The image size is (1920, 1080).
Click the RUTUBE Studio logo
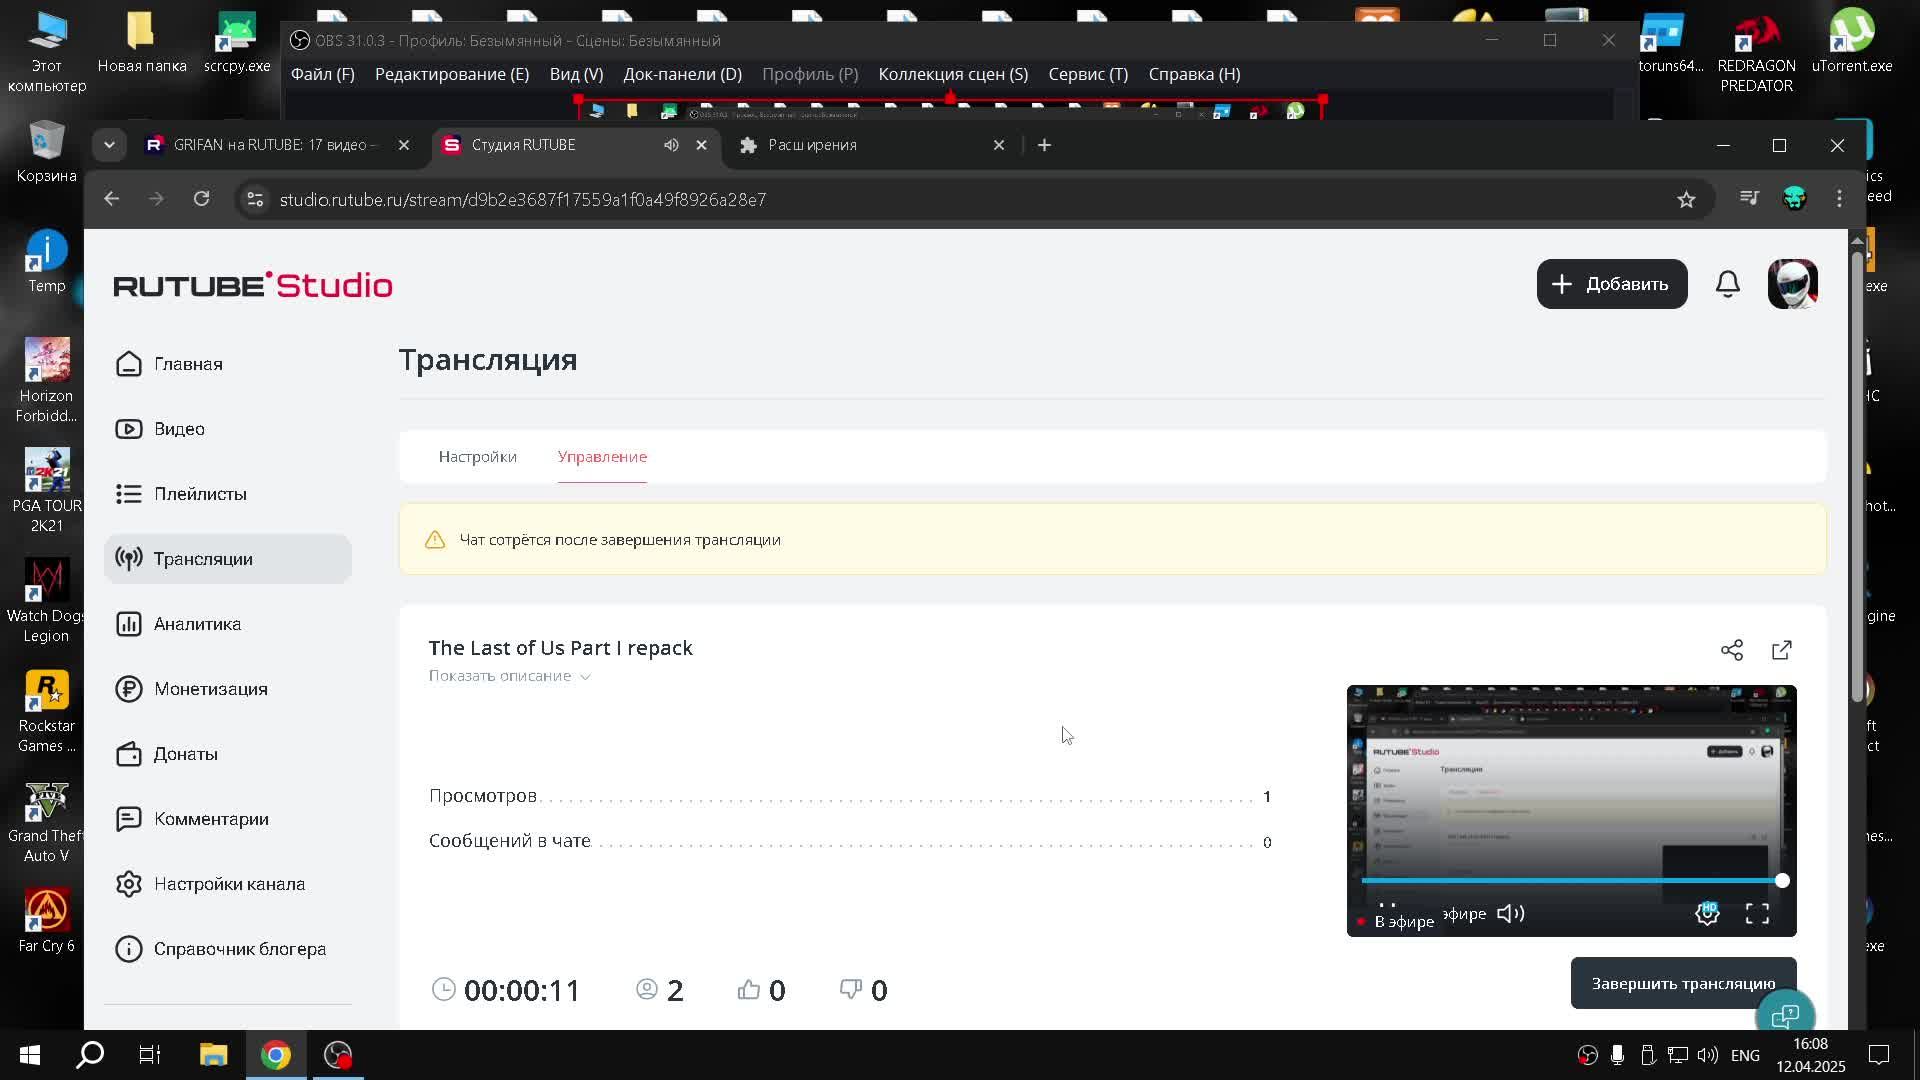[253, 285]
